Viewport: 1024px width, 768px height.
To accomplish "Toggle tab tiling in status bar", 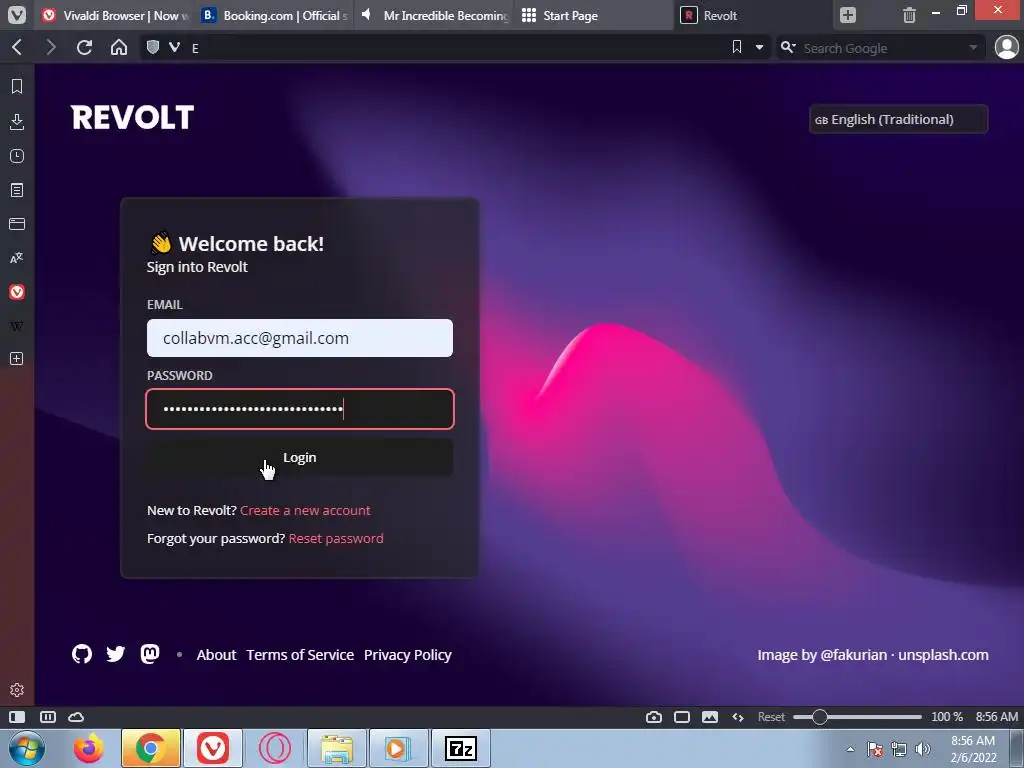I will [48, 717].
